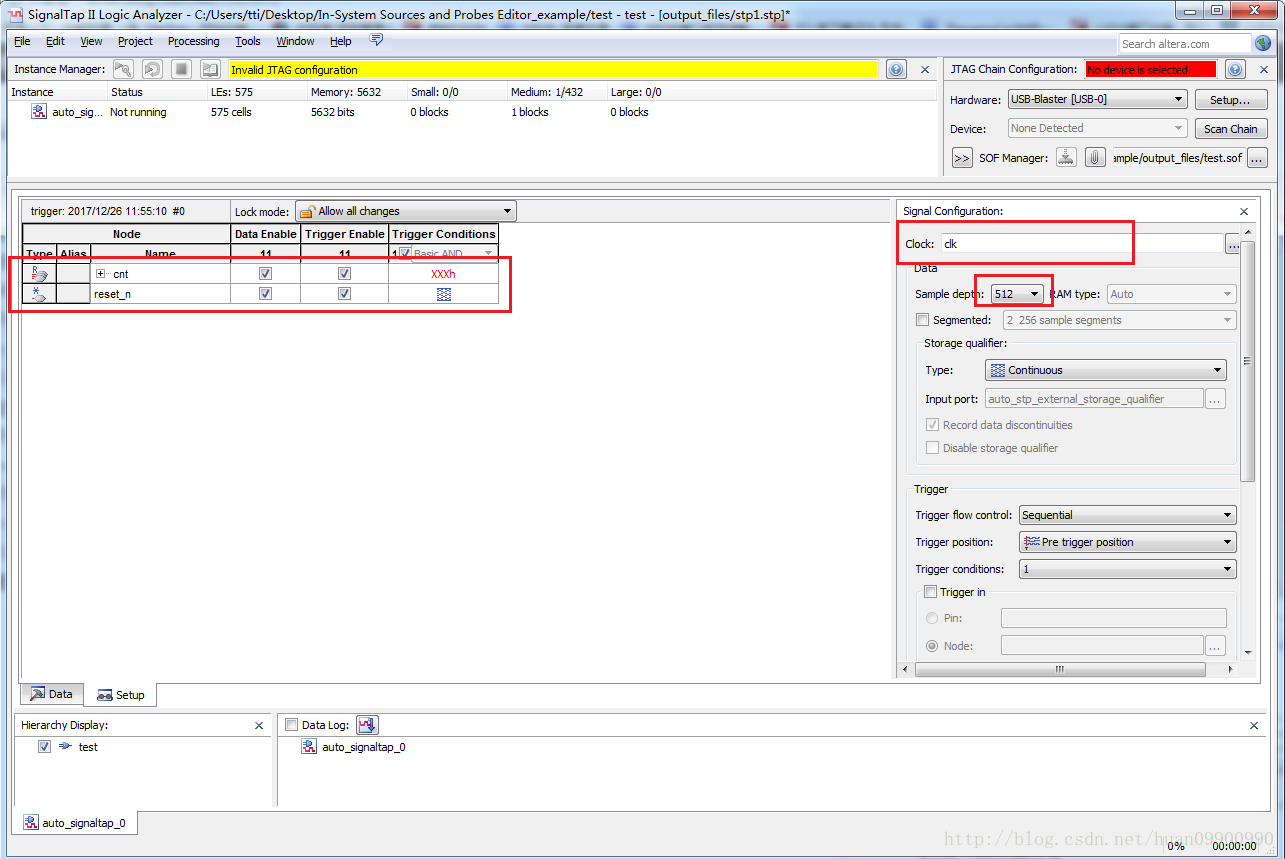1285x859 pixels.
Task: Toggle Data Enable checkbox for cnt
Action: tap(265, 273)
